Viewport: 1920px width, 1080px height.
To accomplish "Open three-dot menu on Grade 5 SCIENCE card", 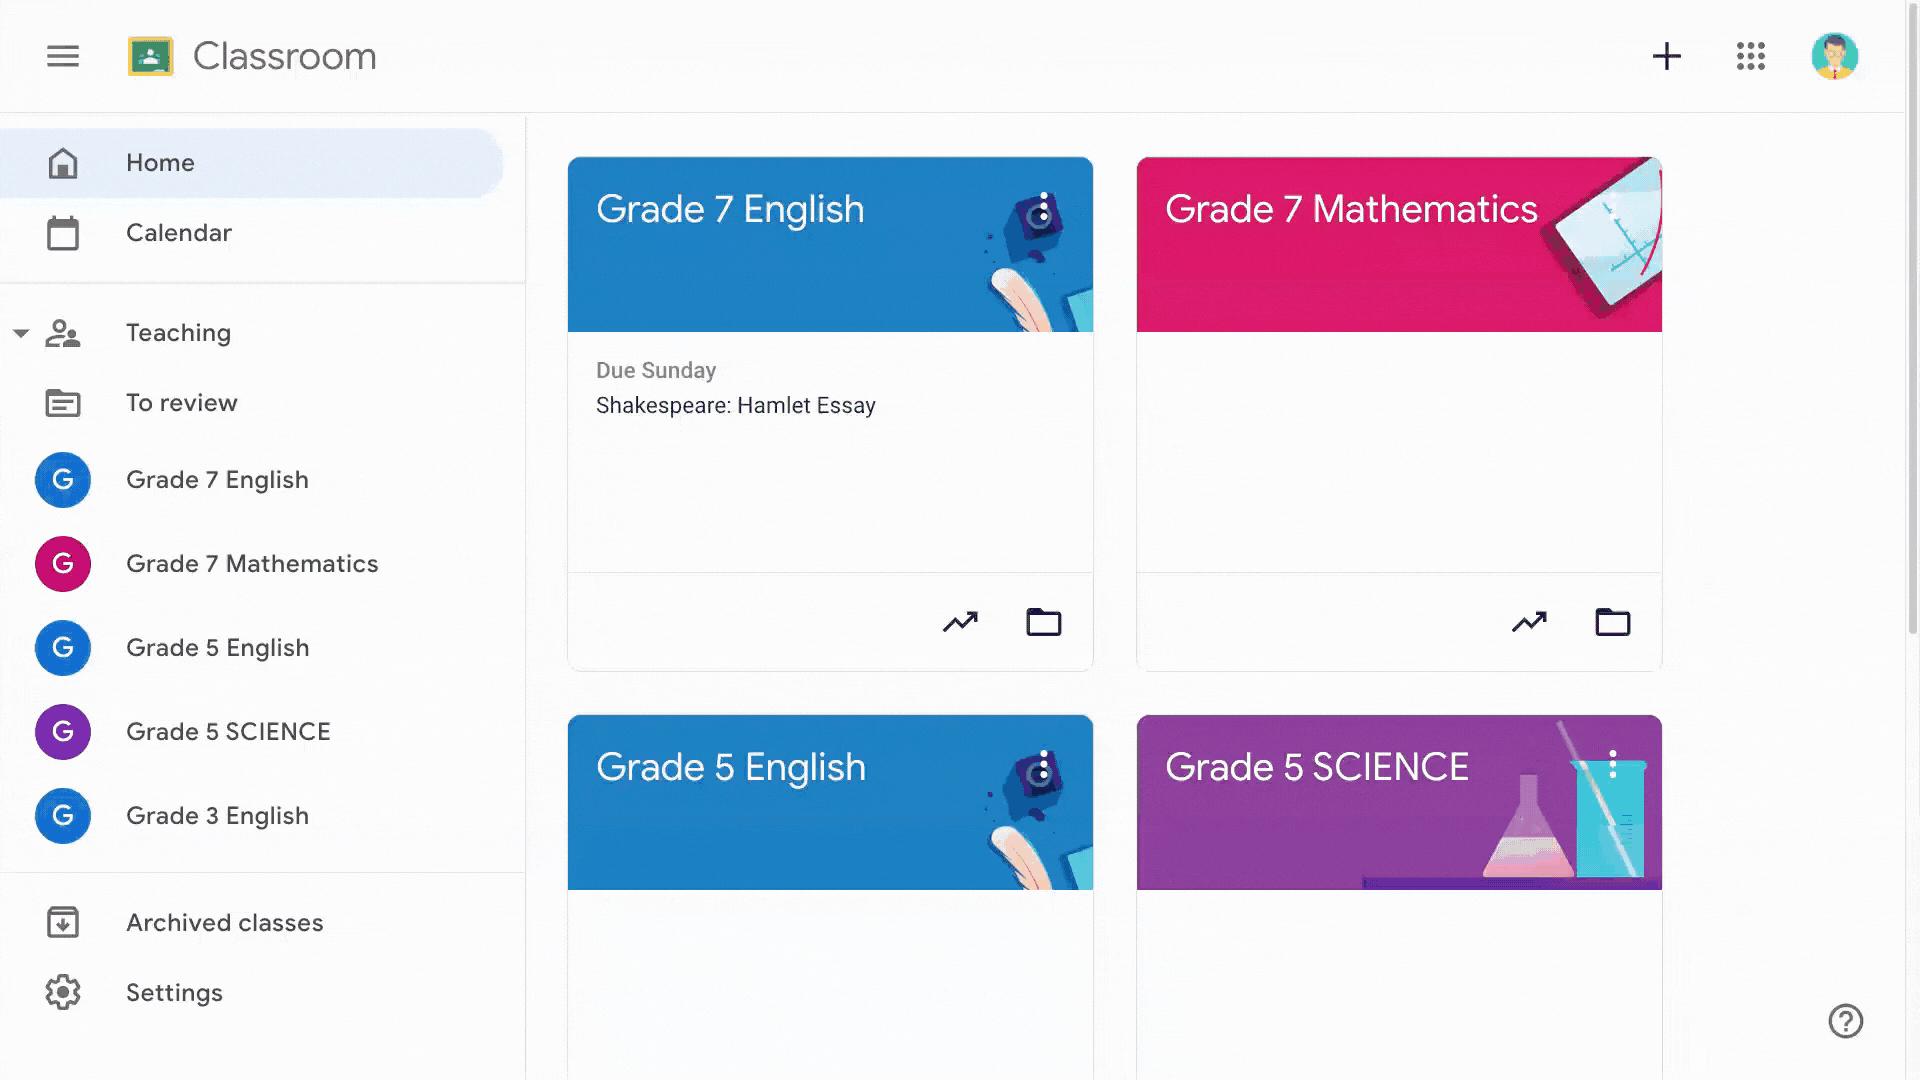I will click(1612, 764).
